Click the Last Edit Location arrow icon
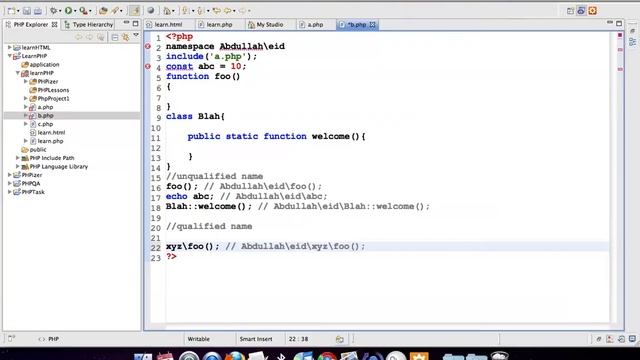The image size is (640, 360). [216, 11]
